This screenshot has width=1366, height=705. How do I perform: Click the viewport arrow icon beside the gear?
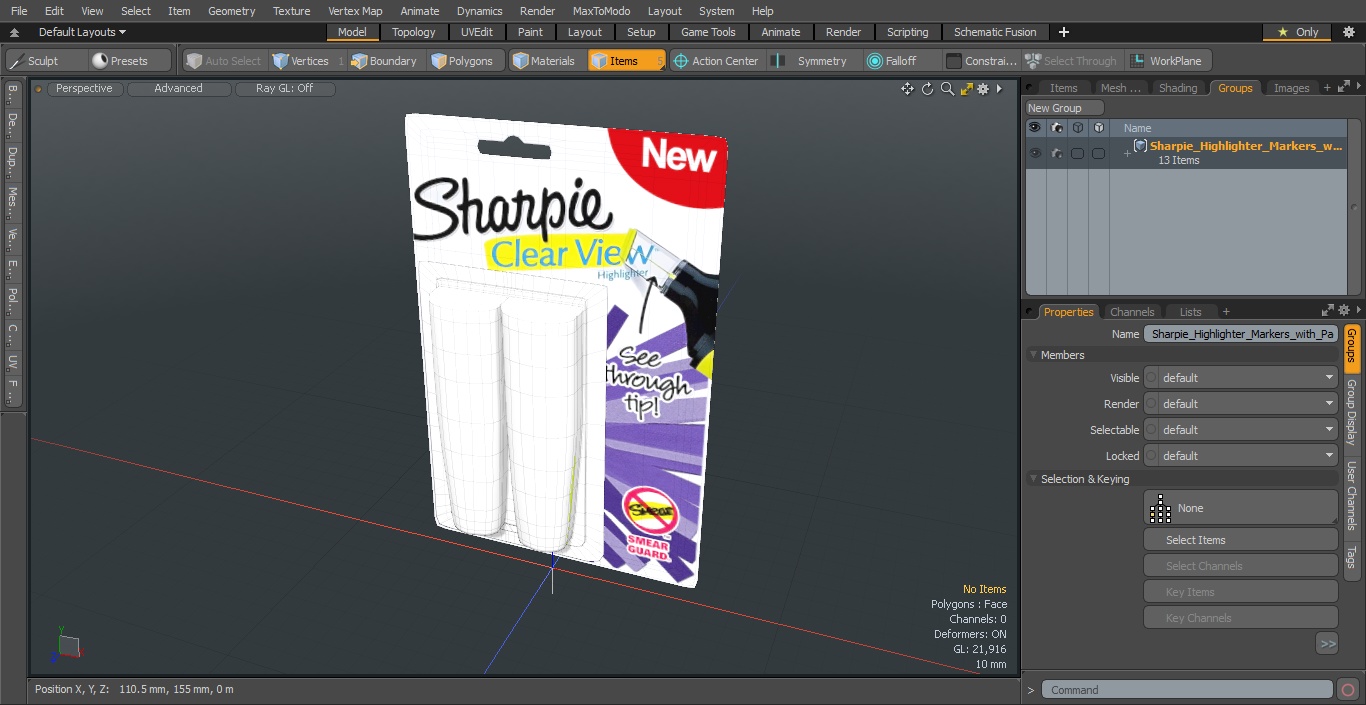(x=999, y=89)
